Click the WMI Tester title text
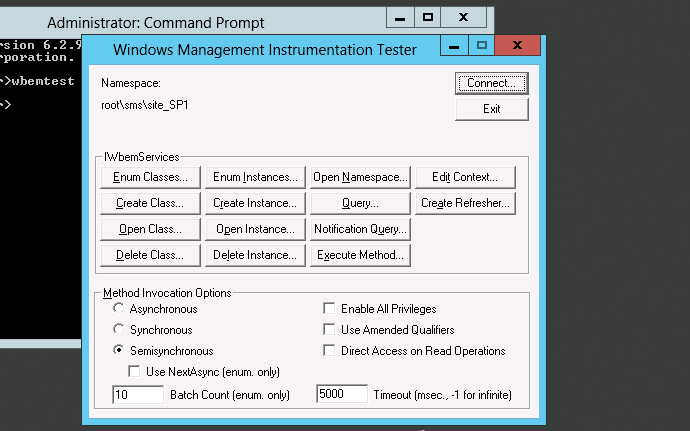 point(264,50)
